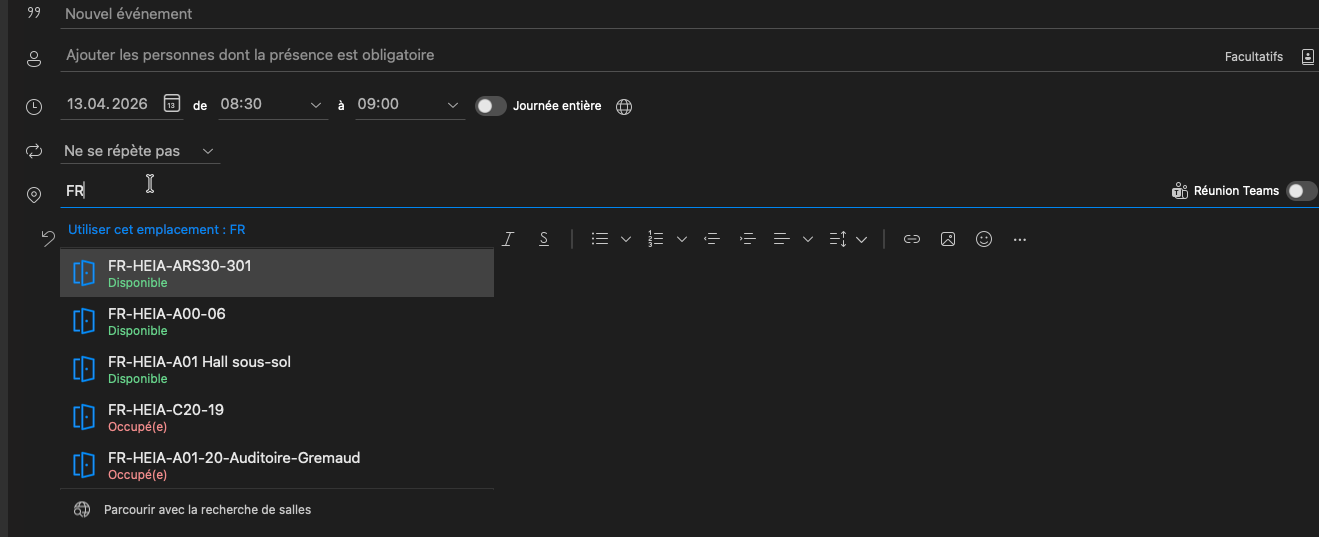The image size is (1319, 537).
Task: Select room FR-HEIA-A01-20-Auditoire-Gremaud
Action: [234, 464]
